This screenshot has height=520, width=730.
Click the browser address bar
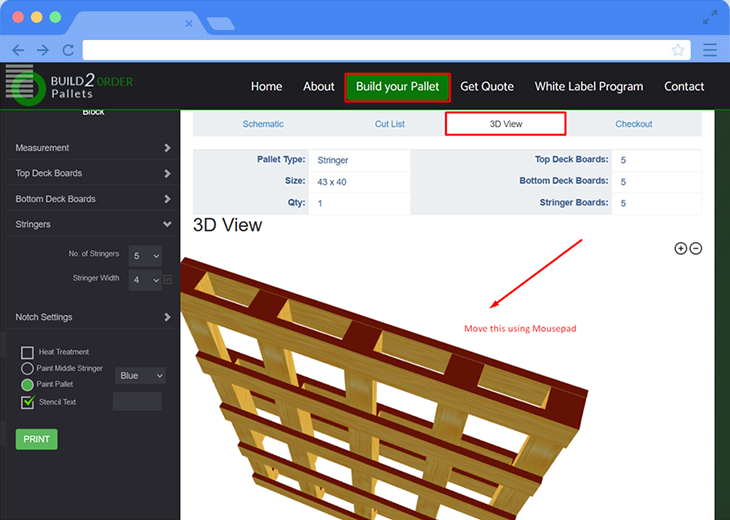[x=386, y=50]
